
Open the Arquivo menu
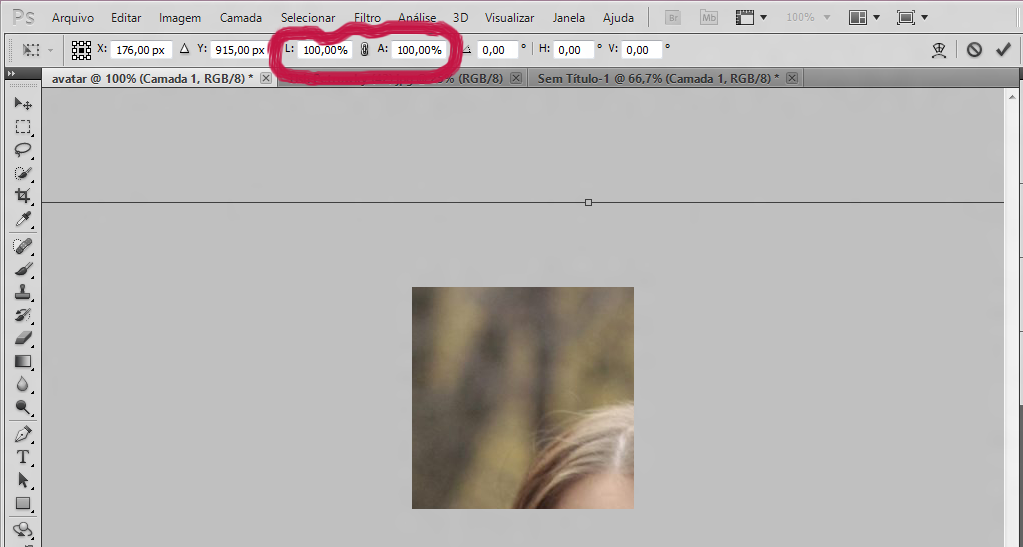[73, 18]
